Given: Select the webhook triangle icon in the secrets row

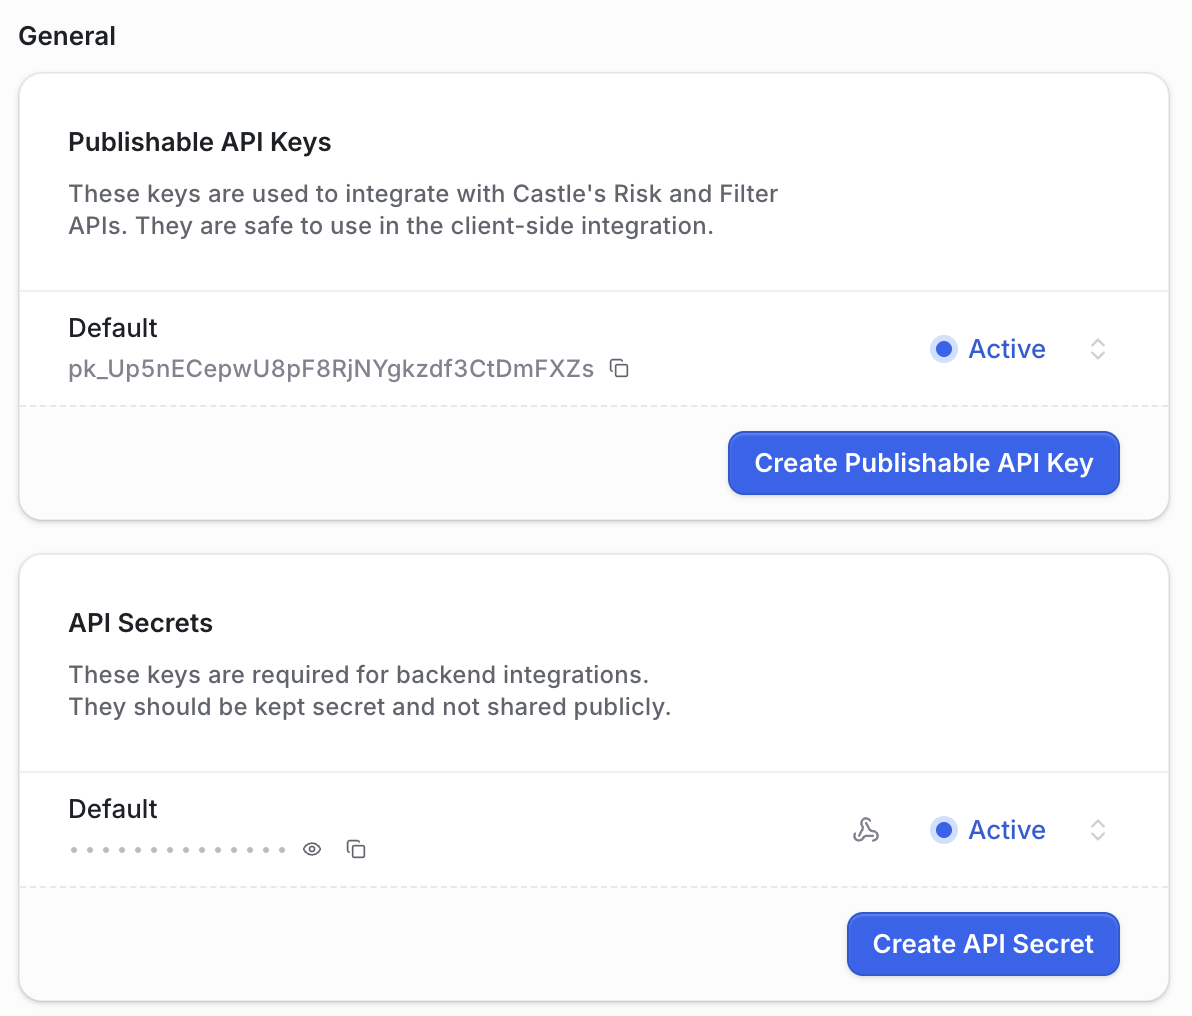Looking at the screenshot, I should pos(866,830).
